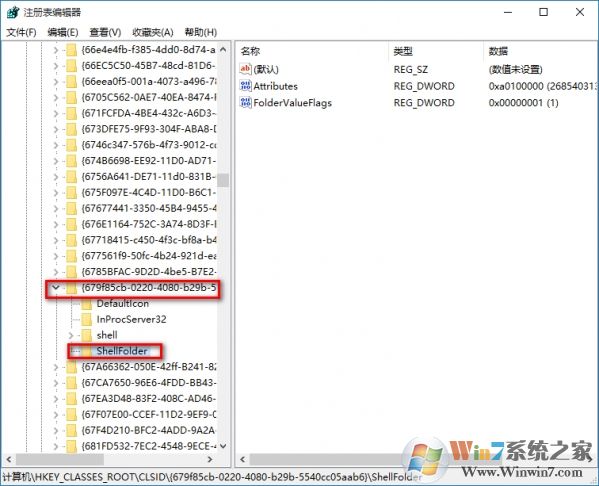The height and width of the screenshot is (486, 599).
Task: Expand the {67CA7650-96E6-4FDD key
Action: click(56, 383)
